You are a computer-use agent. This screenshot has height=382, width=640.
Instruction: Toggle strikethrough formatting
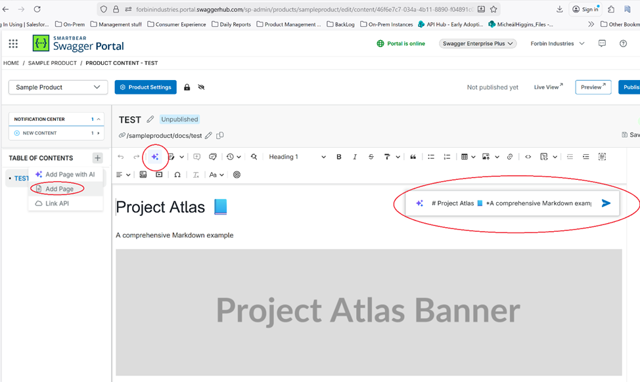click(x=371, y=157)
